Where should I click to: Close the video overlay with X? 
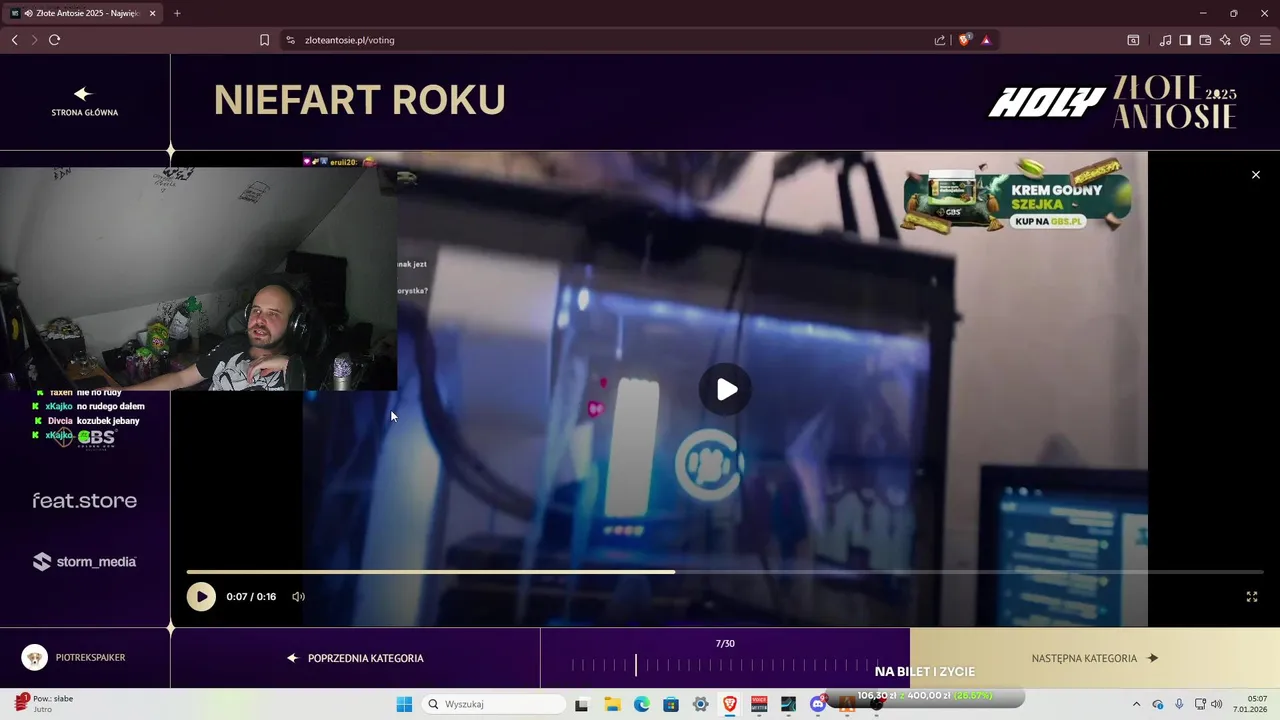pos(1256,175)
